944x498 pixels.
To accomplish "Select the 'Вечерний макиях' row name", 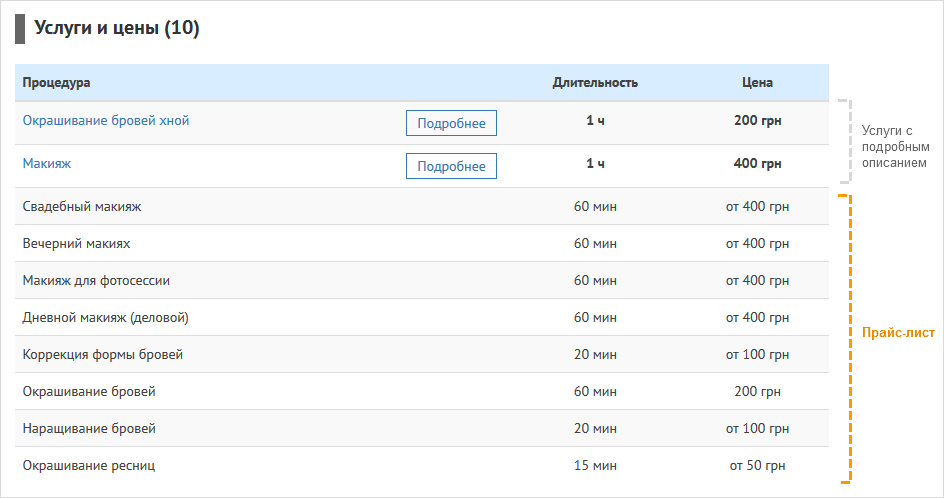I will 76,243.
